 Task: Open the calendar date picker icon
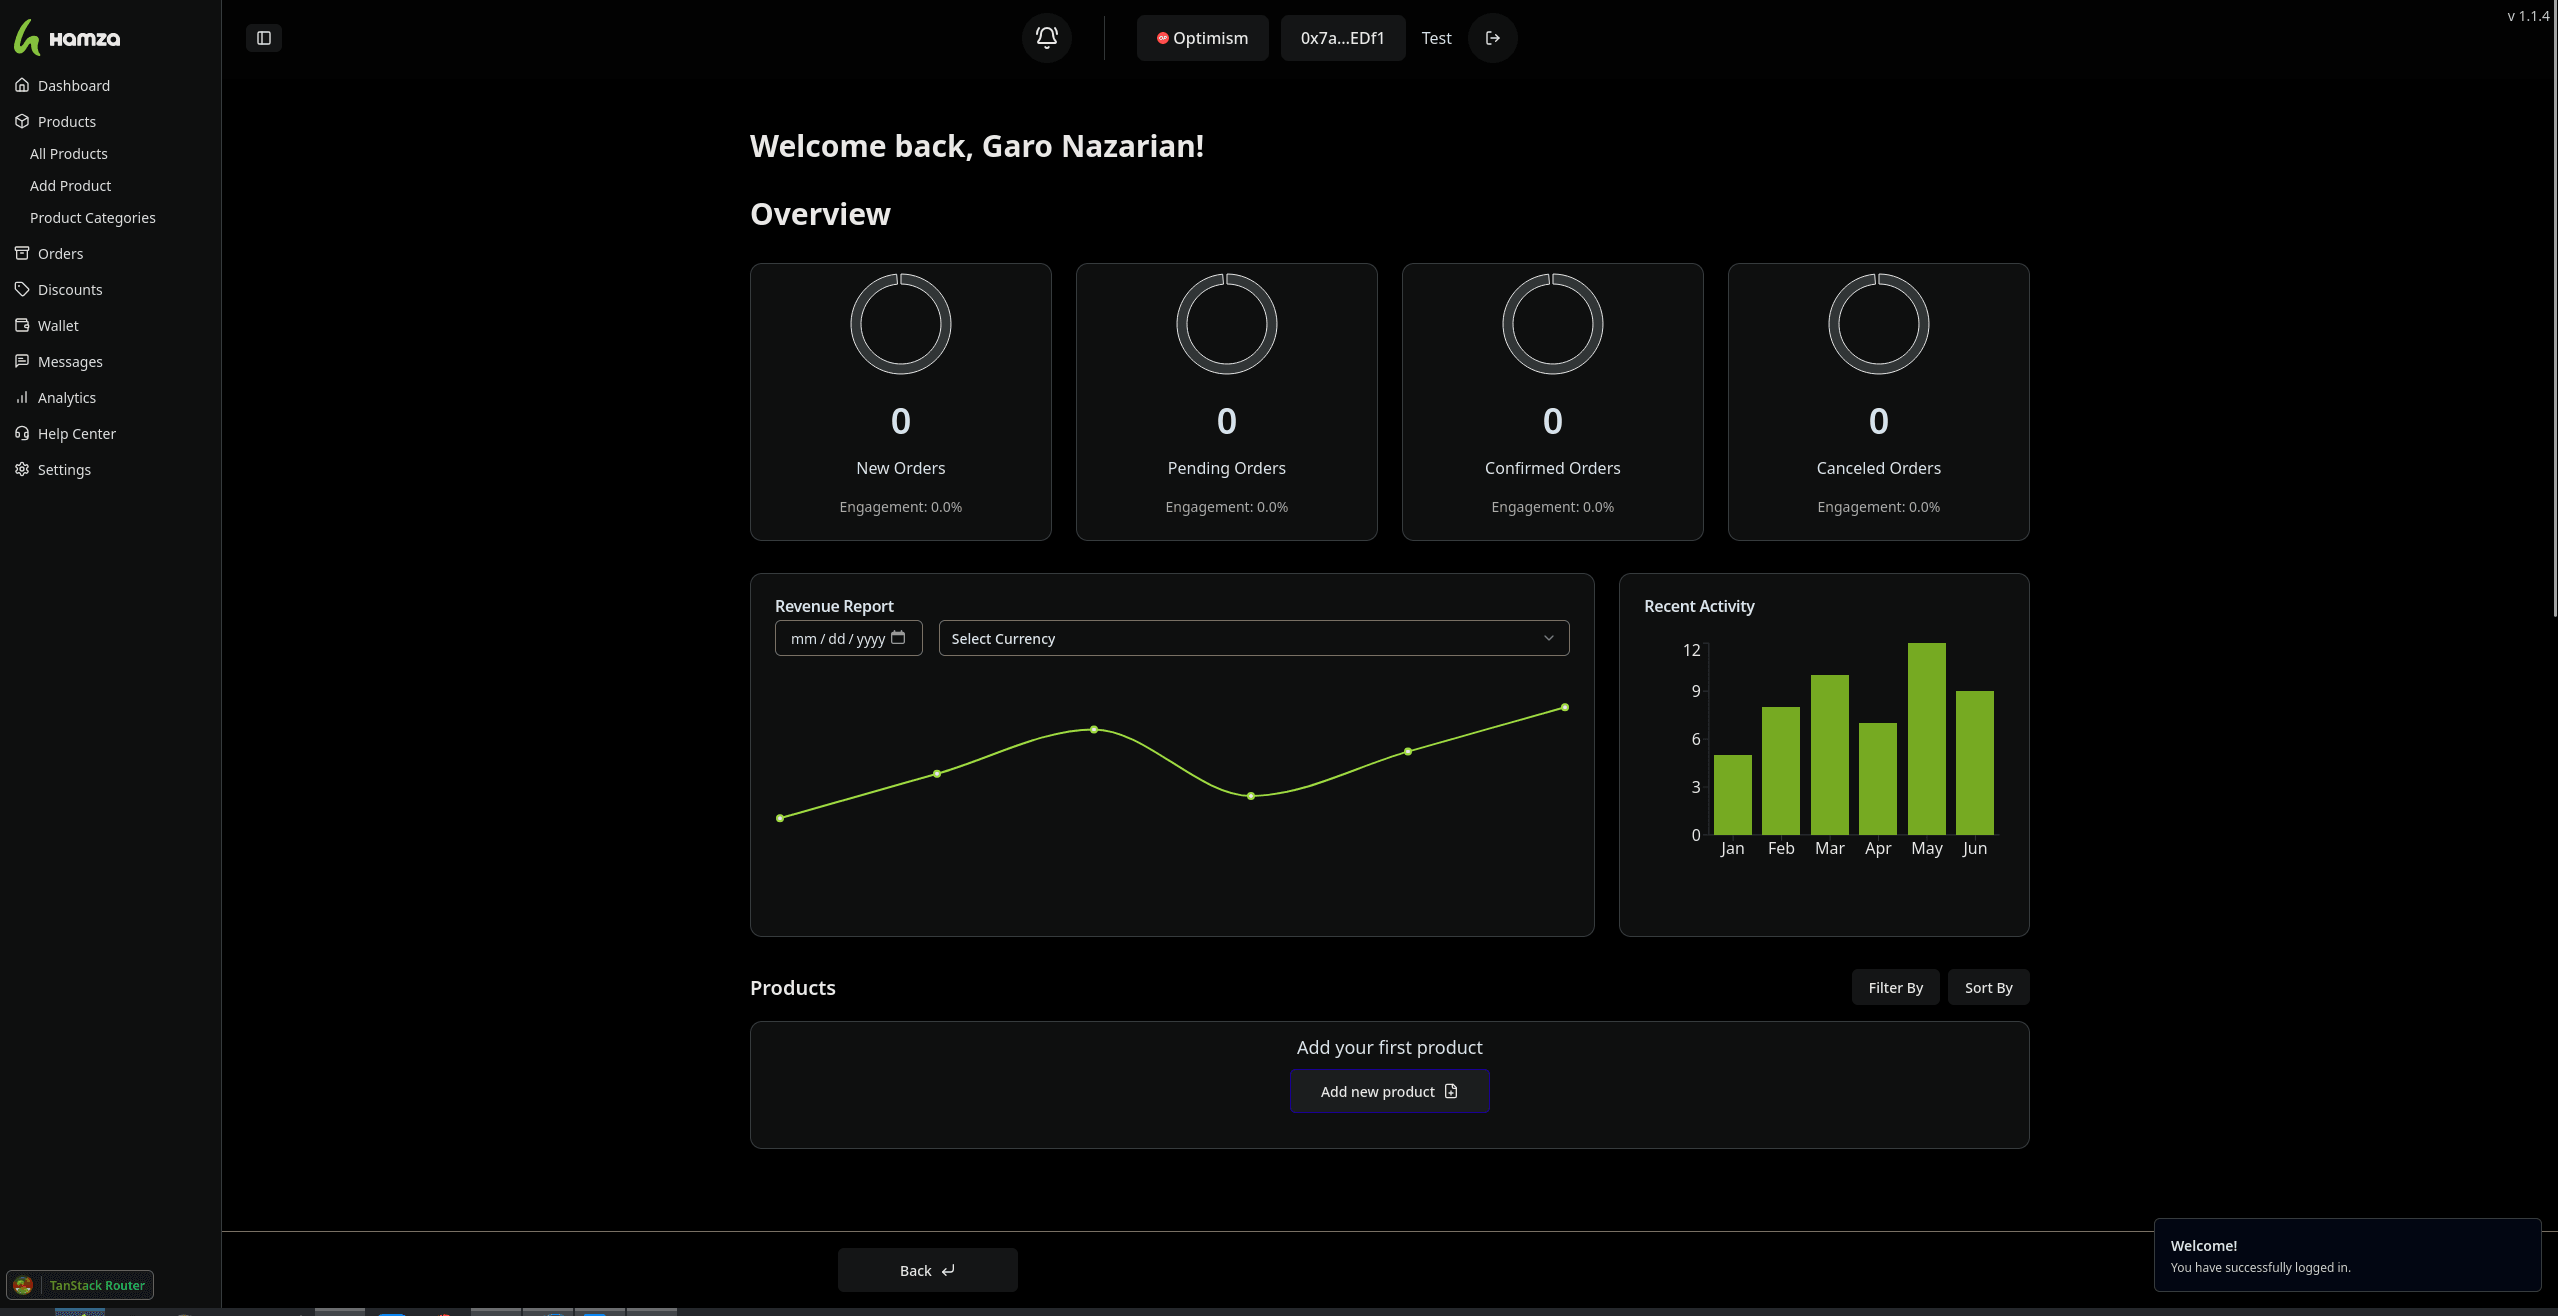pos(898,638)
